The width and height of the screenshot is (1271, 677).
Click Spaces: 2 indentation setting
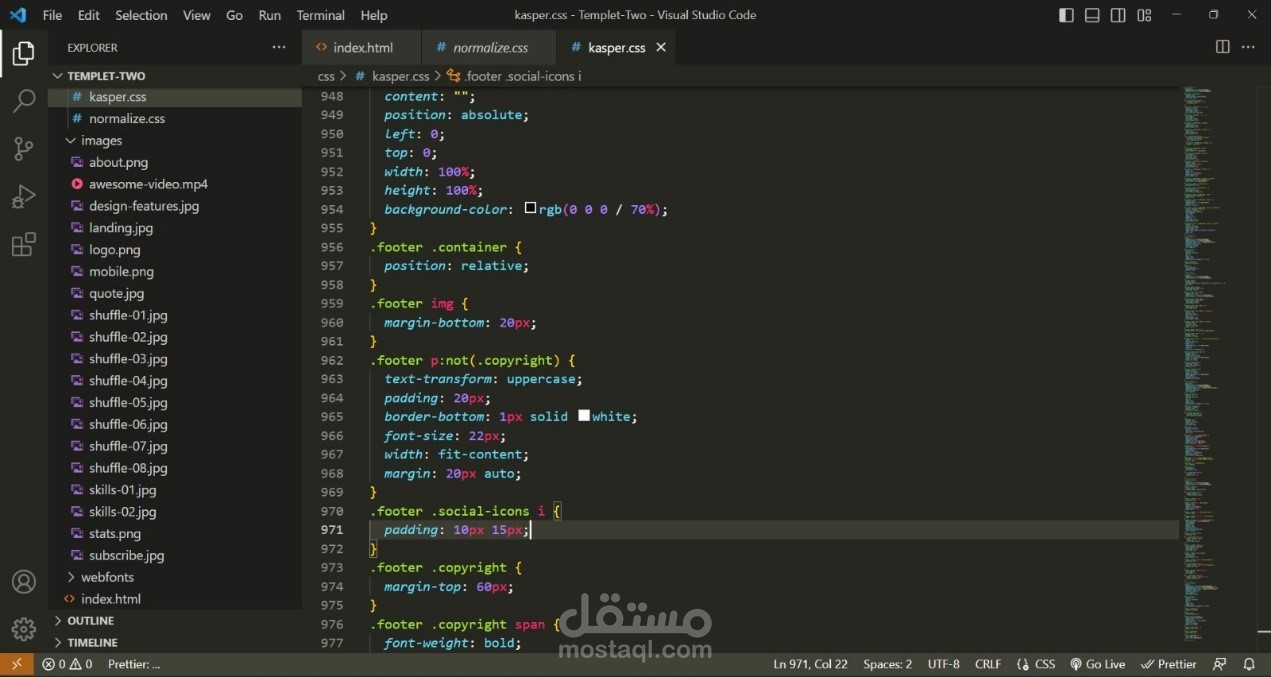(888, 664)
